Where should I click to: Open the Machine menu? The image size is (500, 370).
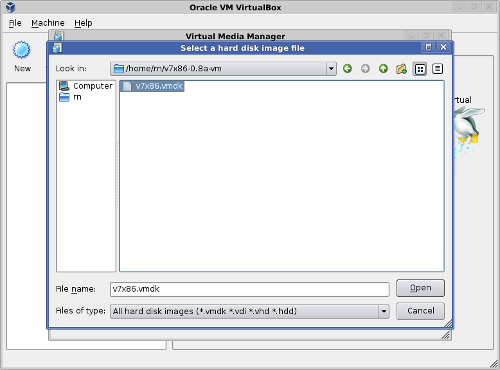tap(48, 23)
